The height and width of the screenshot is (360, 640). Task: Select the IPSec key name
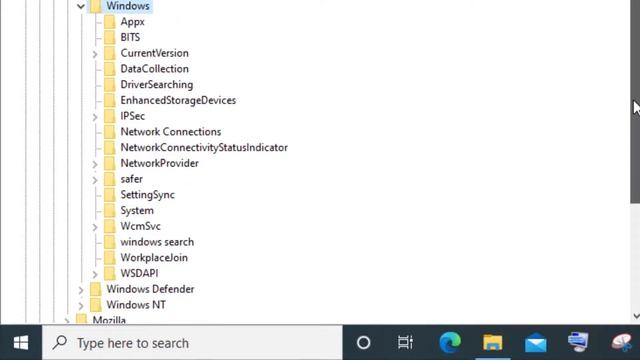133,116
